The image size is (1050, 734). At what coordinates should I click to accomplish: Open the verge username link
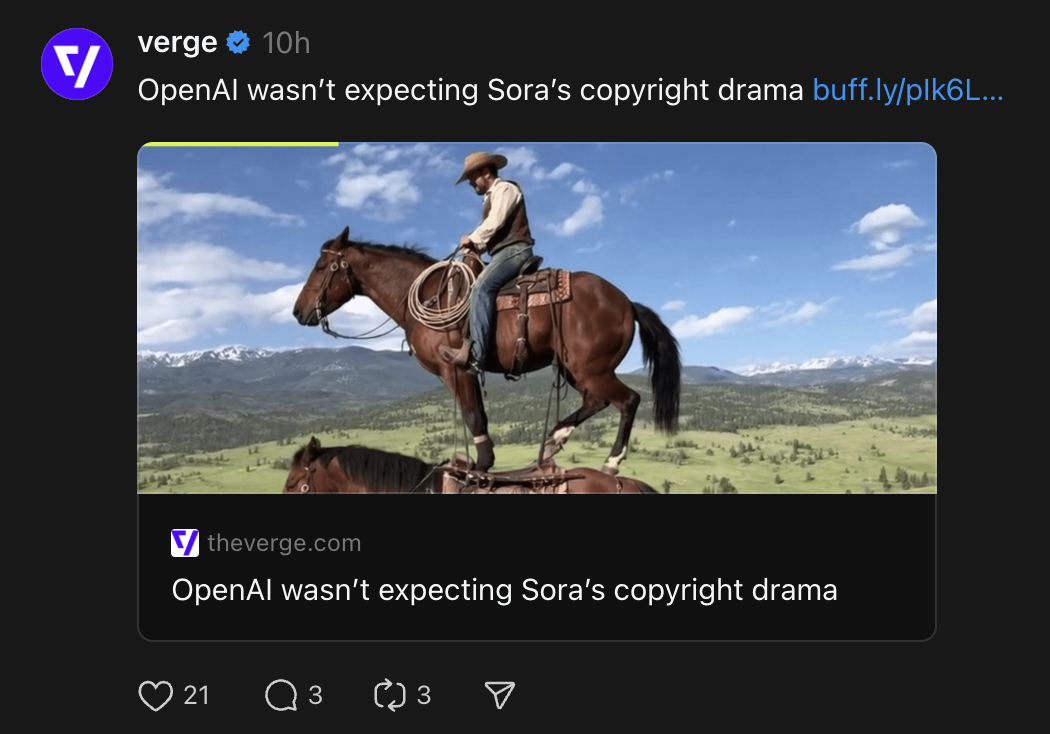point(177,43)
